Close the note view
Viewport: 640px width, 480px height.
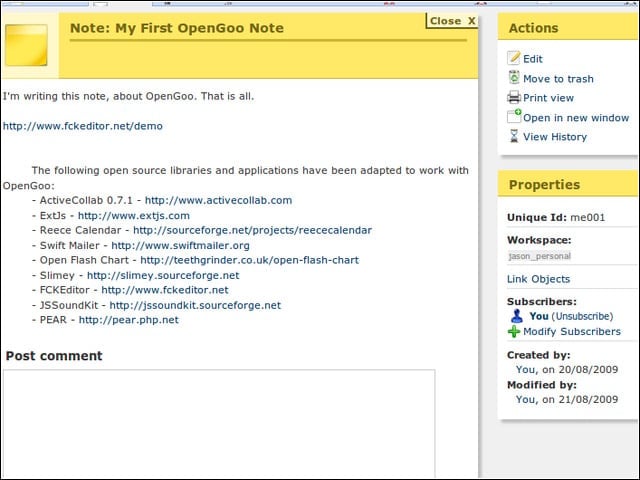tap(452, 21)
